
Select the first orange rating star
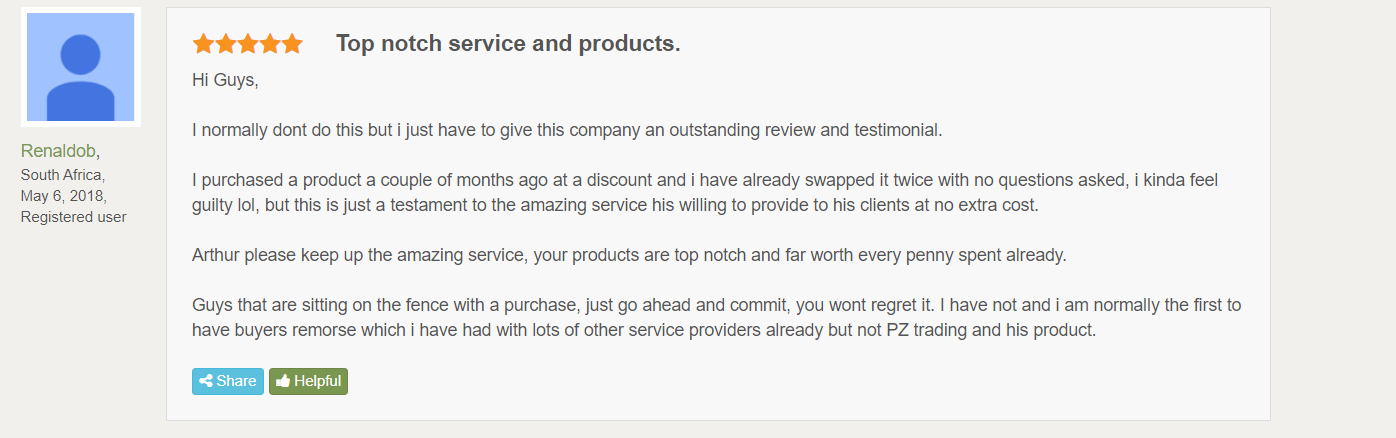(x=203, y=44)
